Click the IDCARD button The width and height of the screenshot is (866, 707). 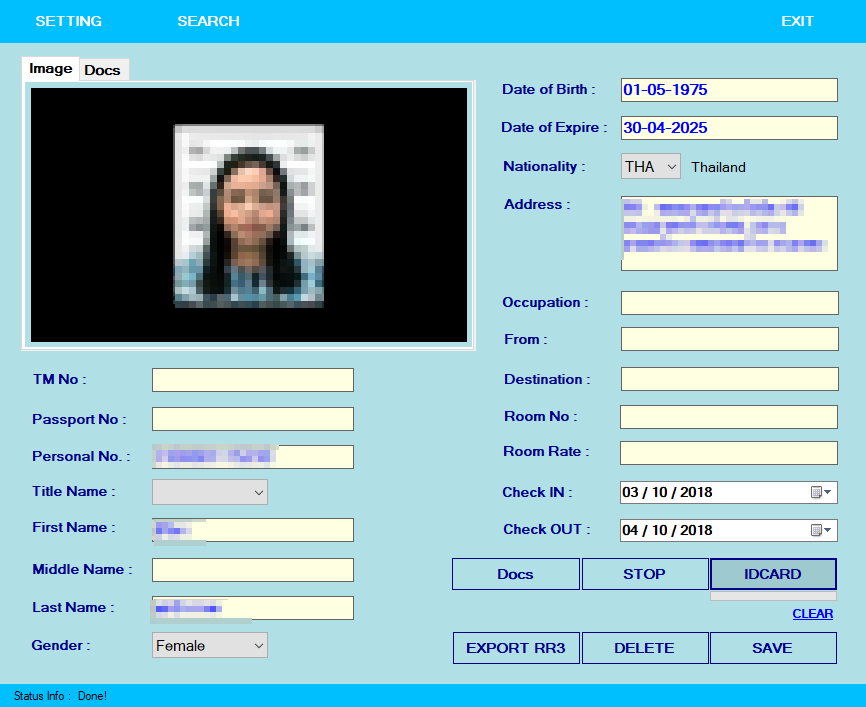(773, 574)
